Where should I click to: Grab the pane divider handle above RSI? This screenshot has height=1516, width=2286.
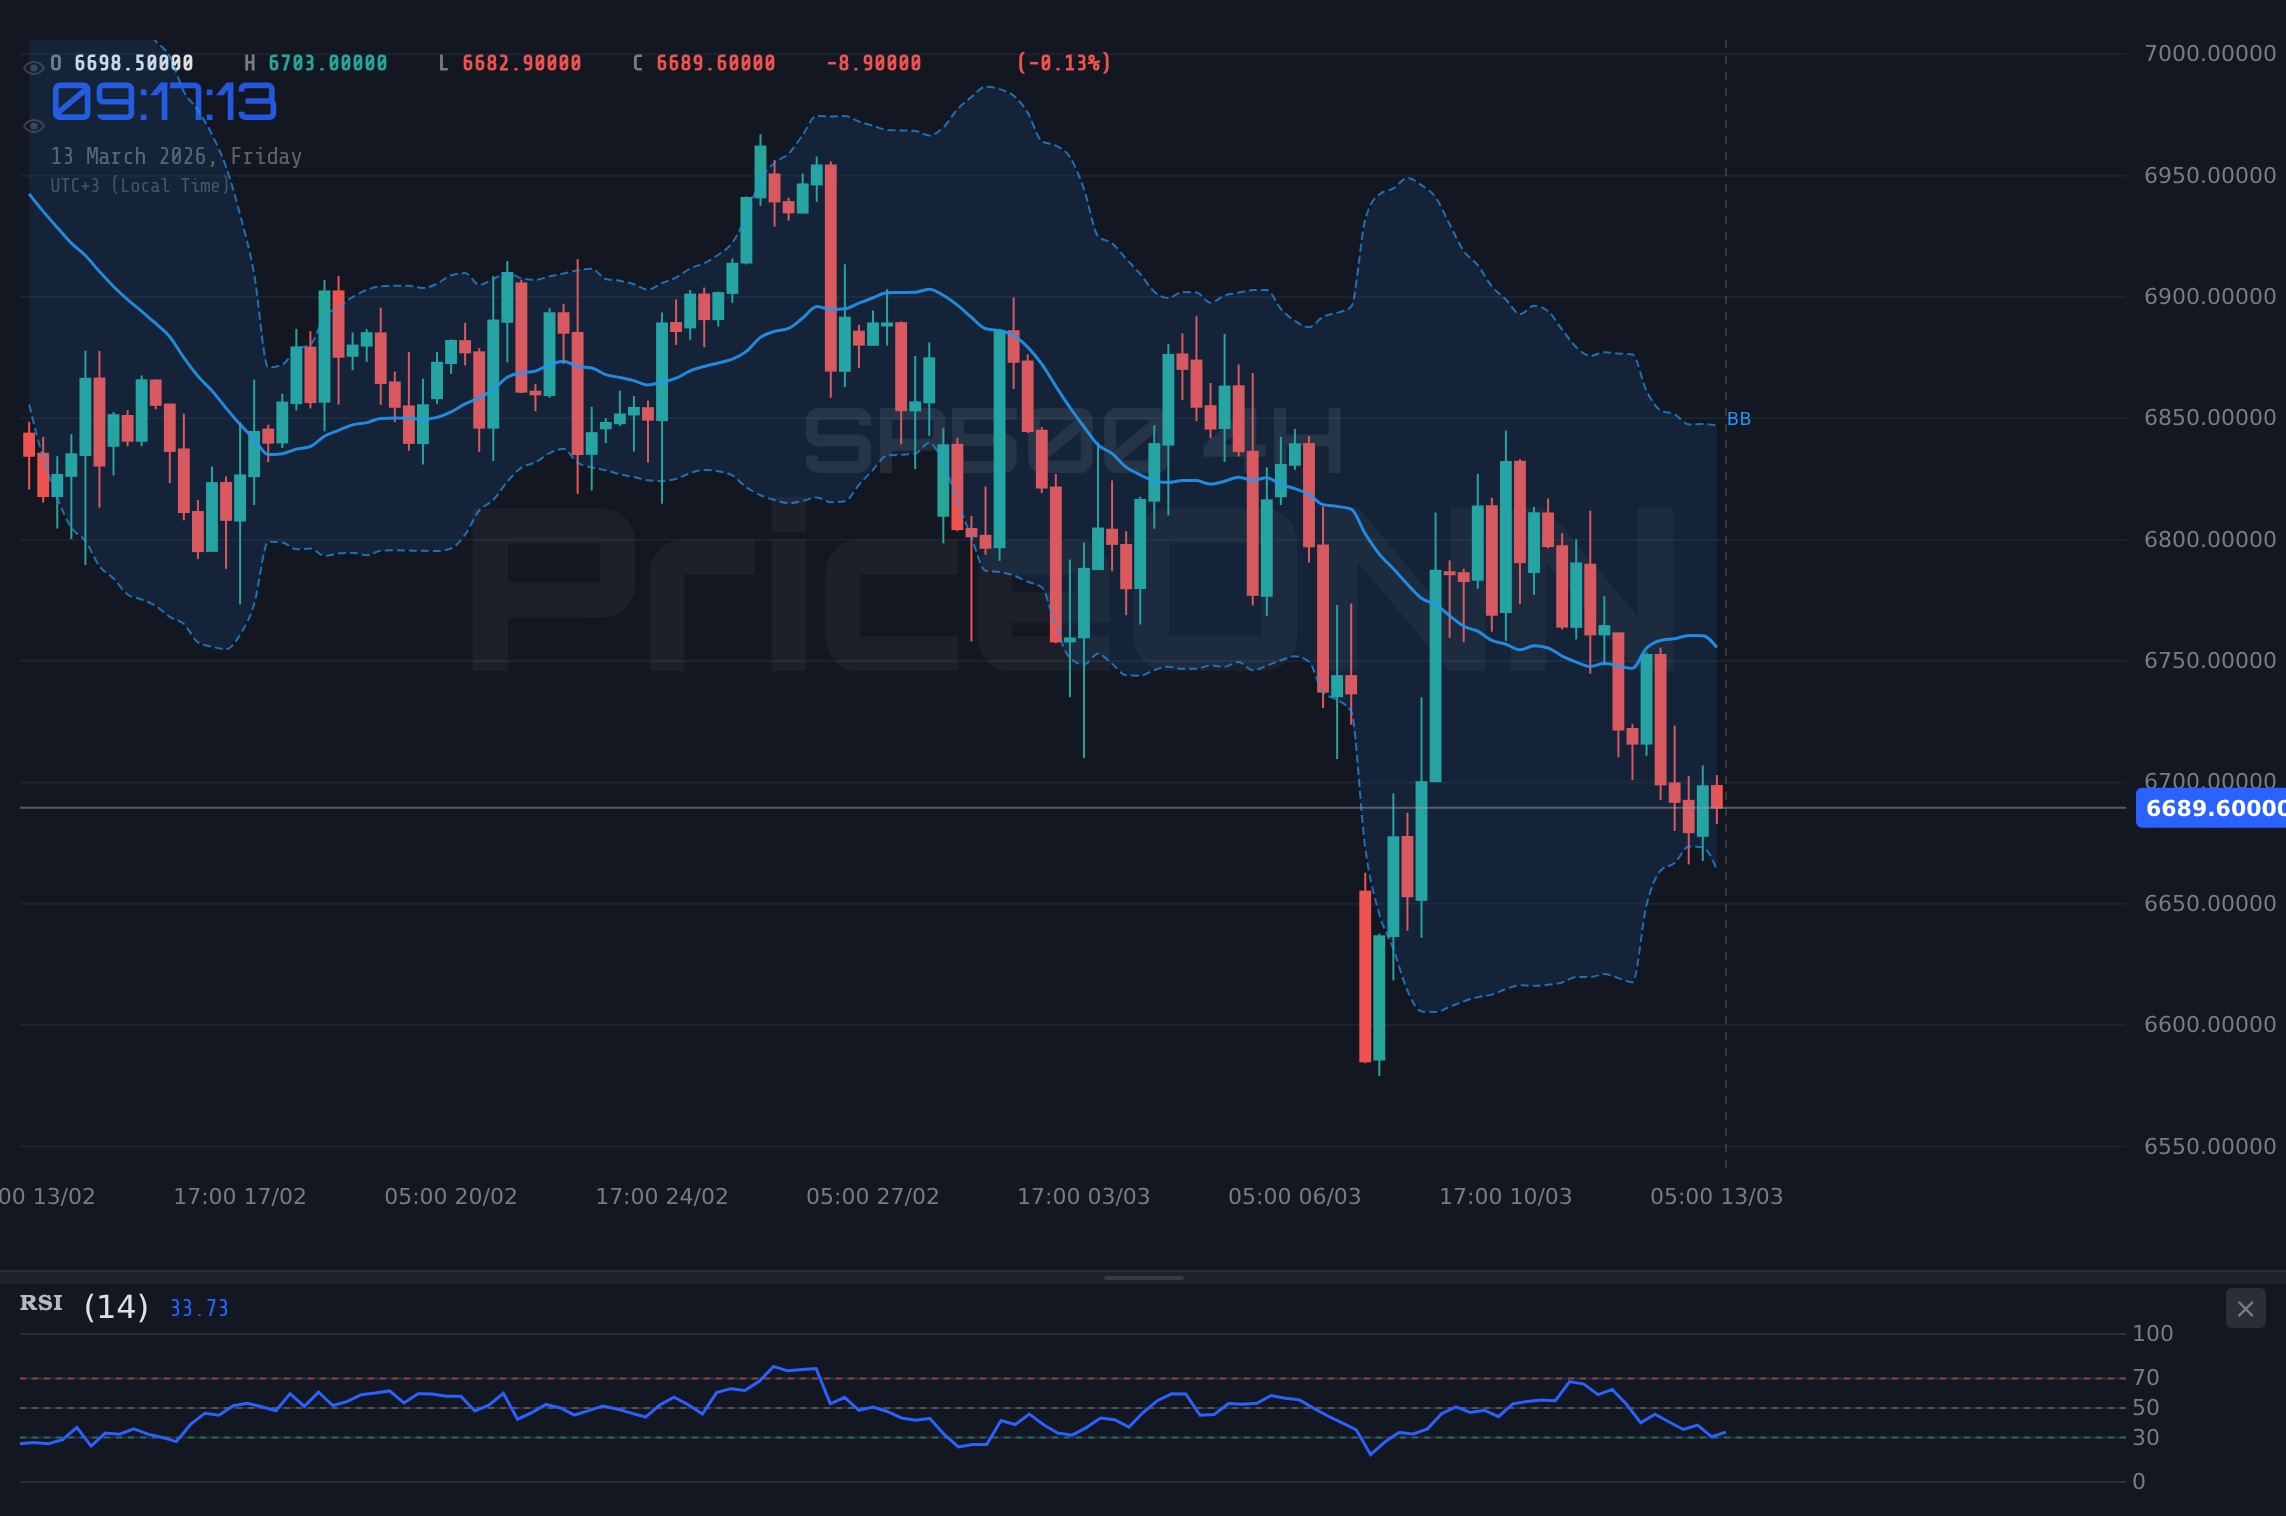coord(1143,1277)
